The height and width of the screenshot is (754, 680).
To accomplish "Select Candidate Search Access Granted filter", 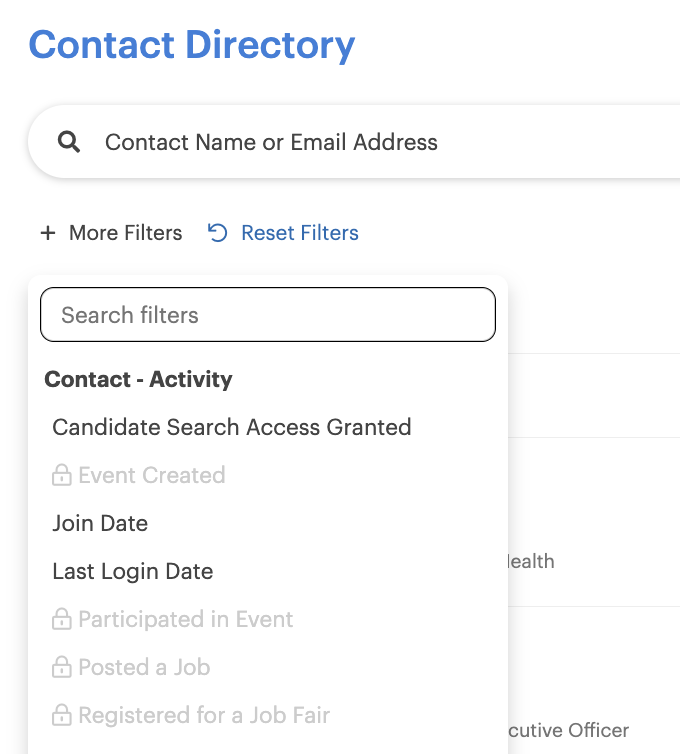I will coord(232,427).
